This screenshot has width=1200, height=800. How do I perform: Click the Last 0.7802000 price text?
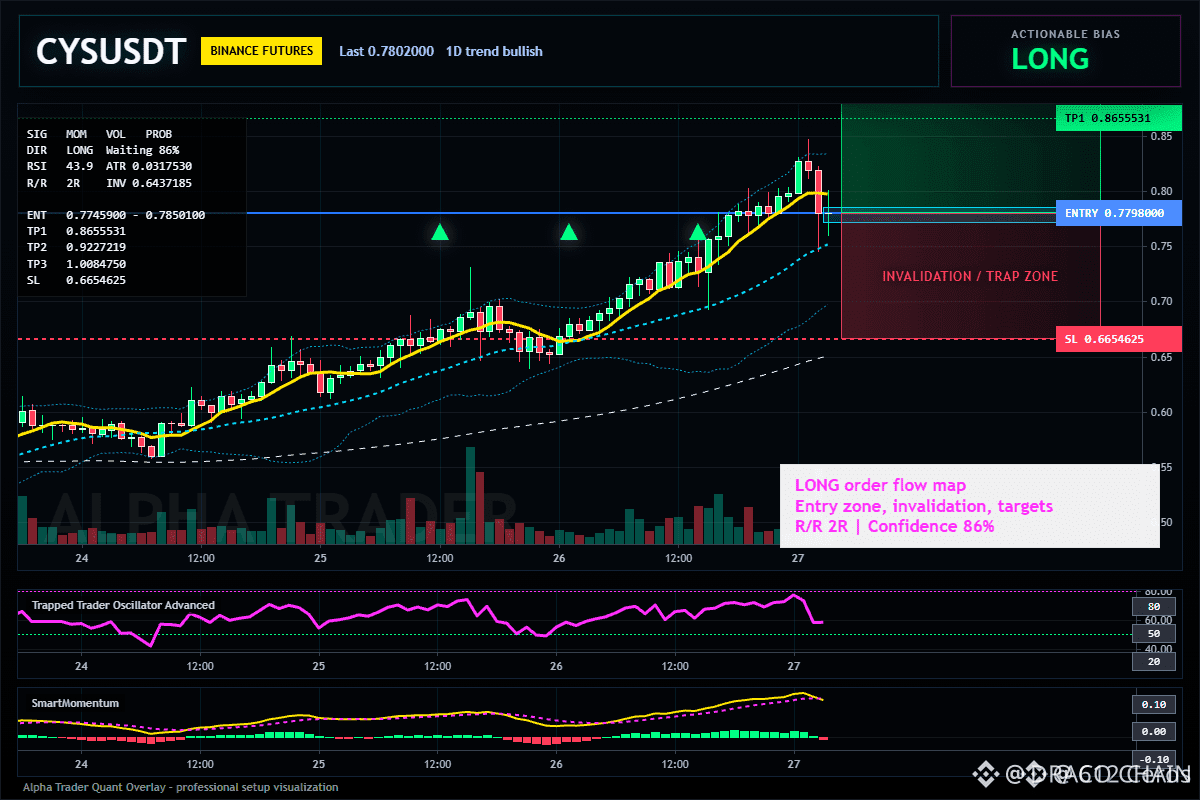tap(386, 51)
